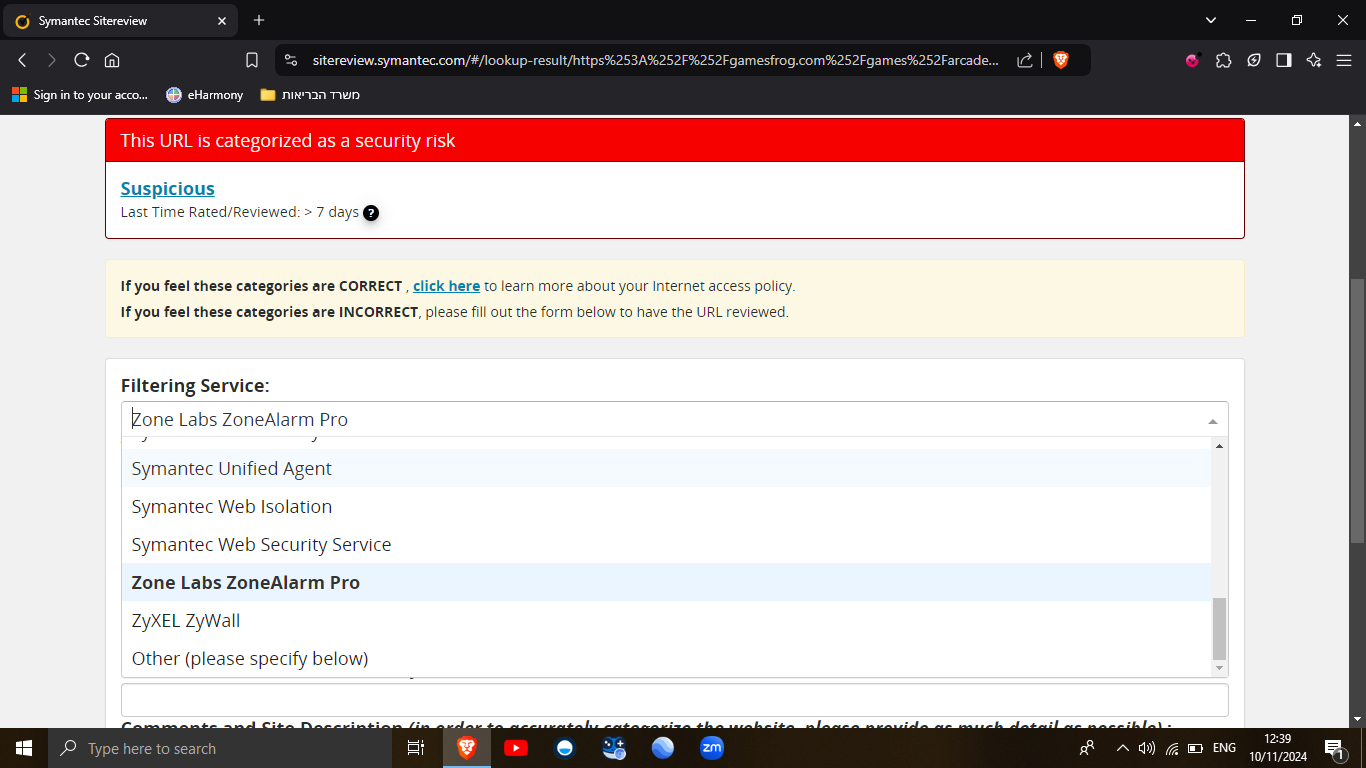Toggle the browser sidebar panel

[x=1284, y=60]
